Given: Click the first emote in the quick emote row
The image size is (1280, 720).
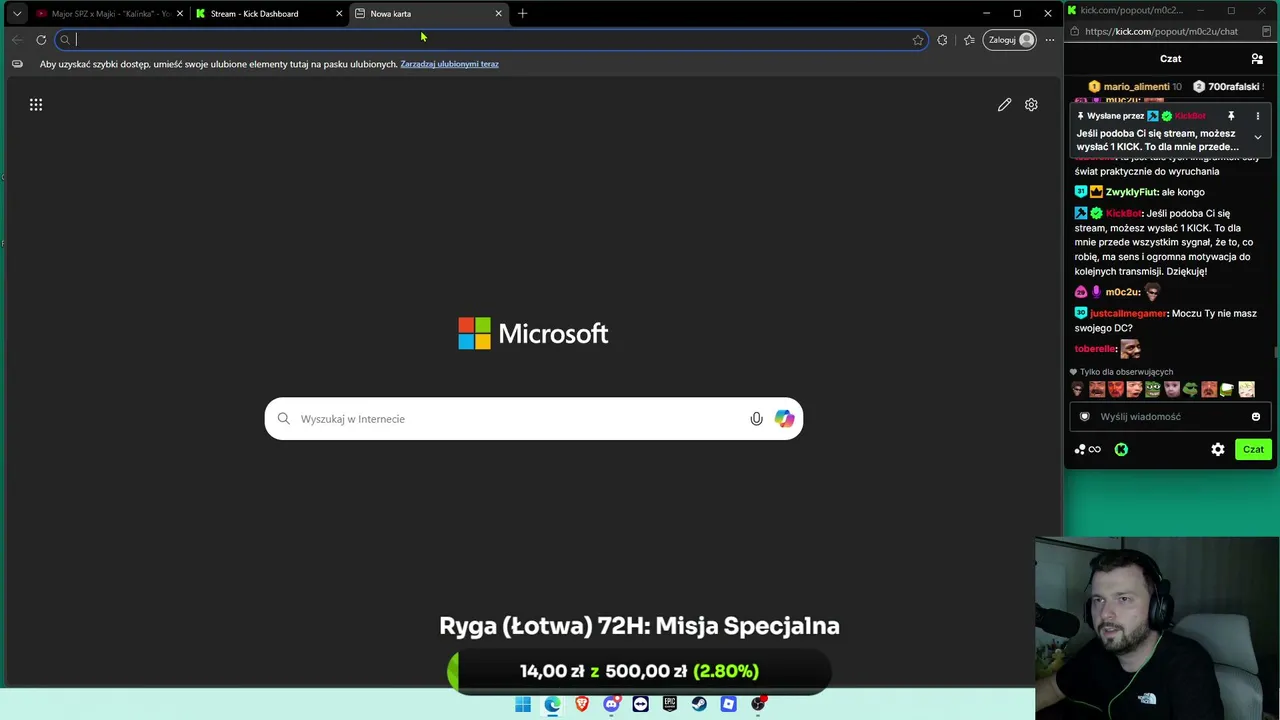Looking at the screenshot, I should pos(1078,390).
